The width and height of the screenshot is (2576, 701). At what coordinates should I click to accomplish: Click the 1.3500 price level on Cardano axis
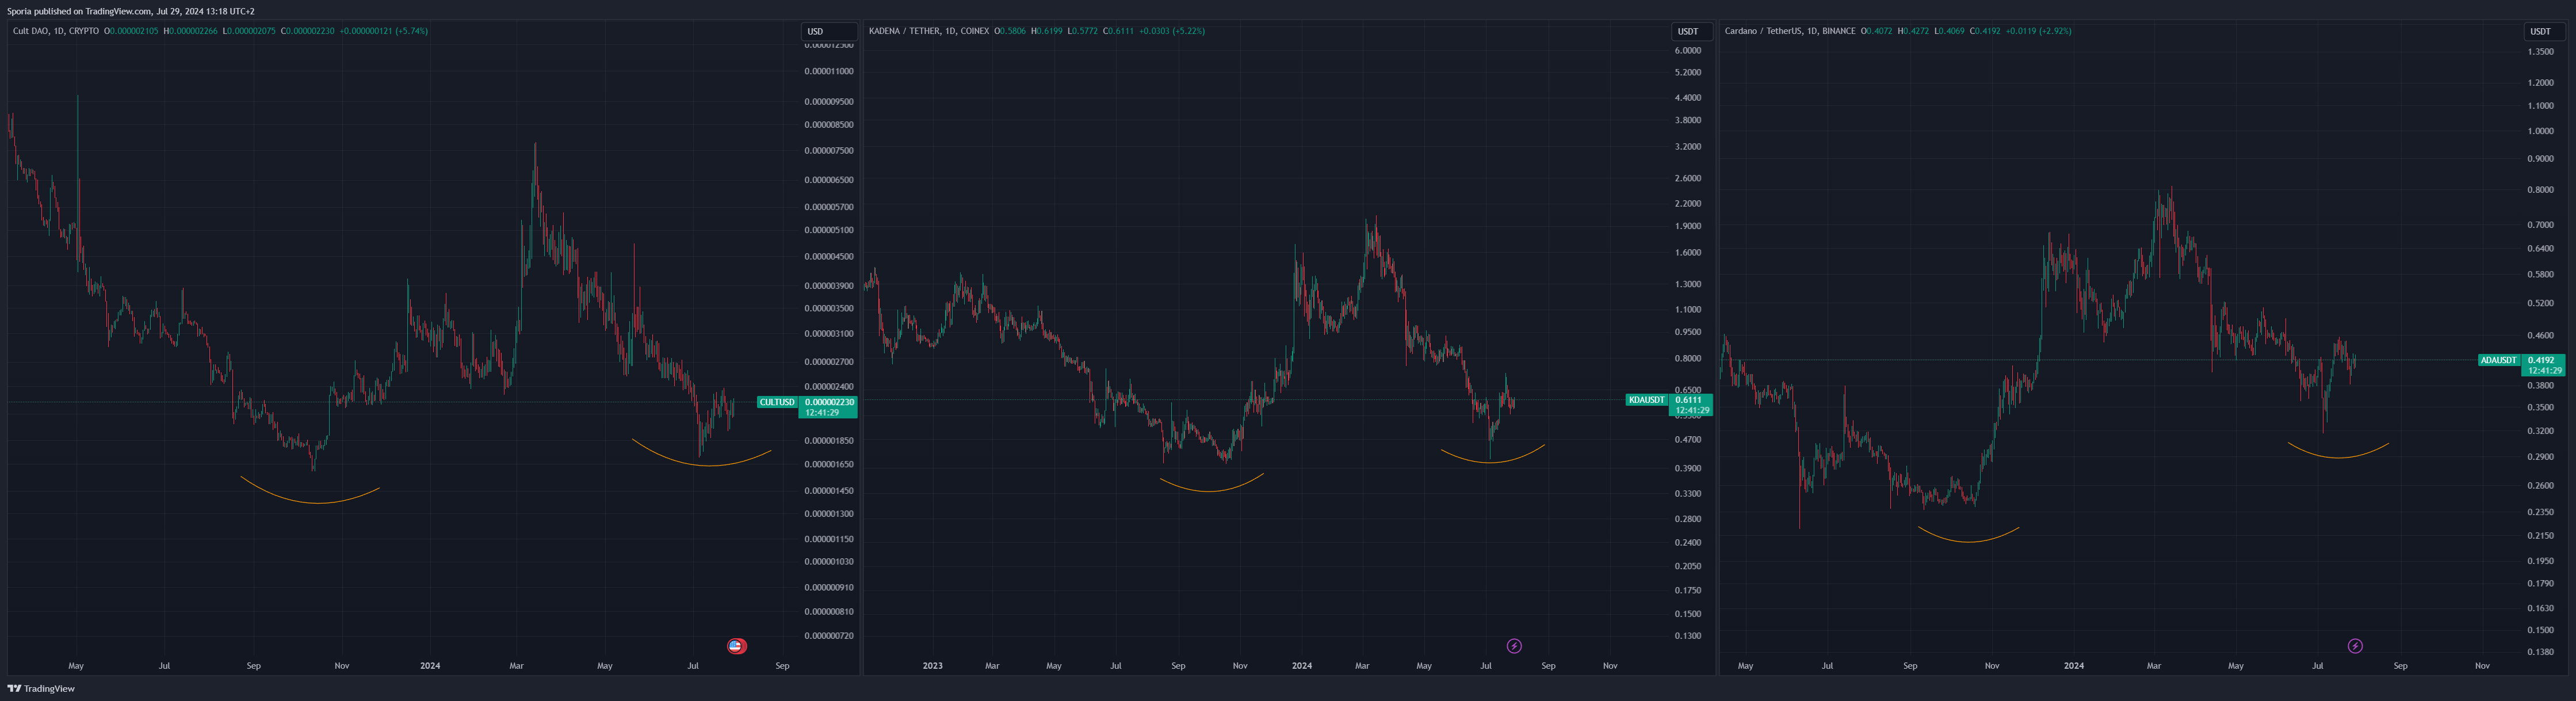pyautogui.click(x=2541, y=51)
